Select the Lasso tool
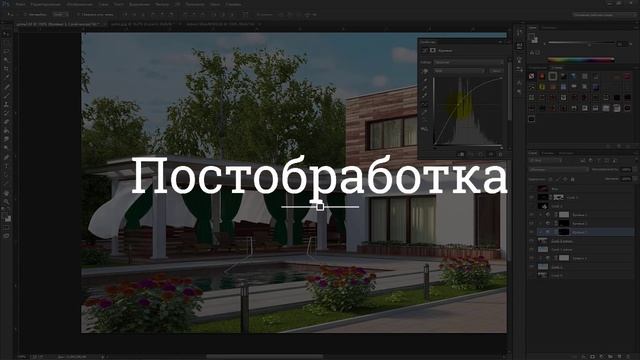Viewport: 640px width, 360px height. [6, 51]
